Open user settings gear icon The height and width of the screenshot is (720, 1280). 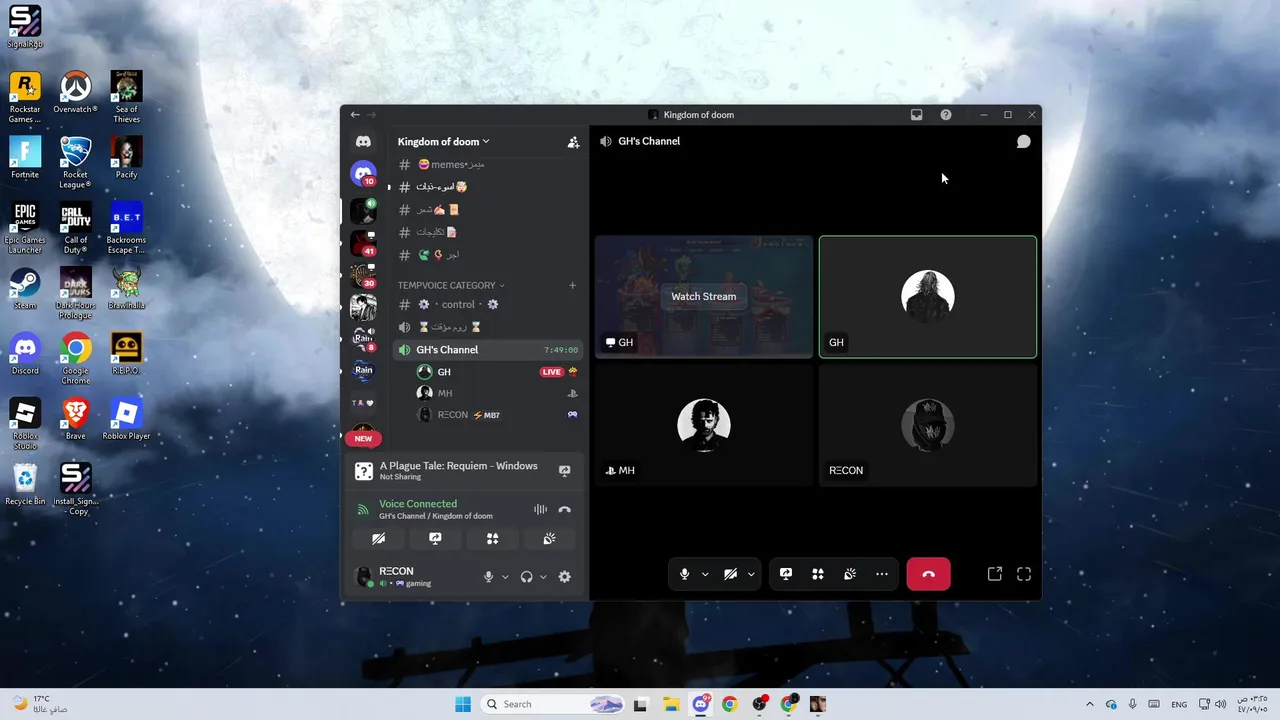[x=565, y=577]
